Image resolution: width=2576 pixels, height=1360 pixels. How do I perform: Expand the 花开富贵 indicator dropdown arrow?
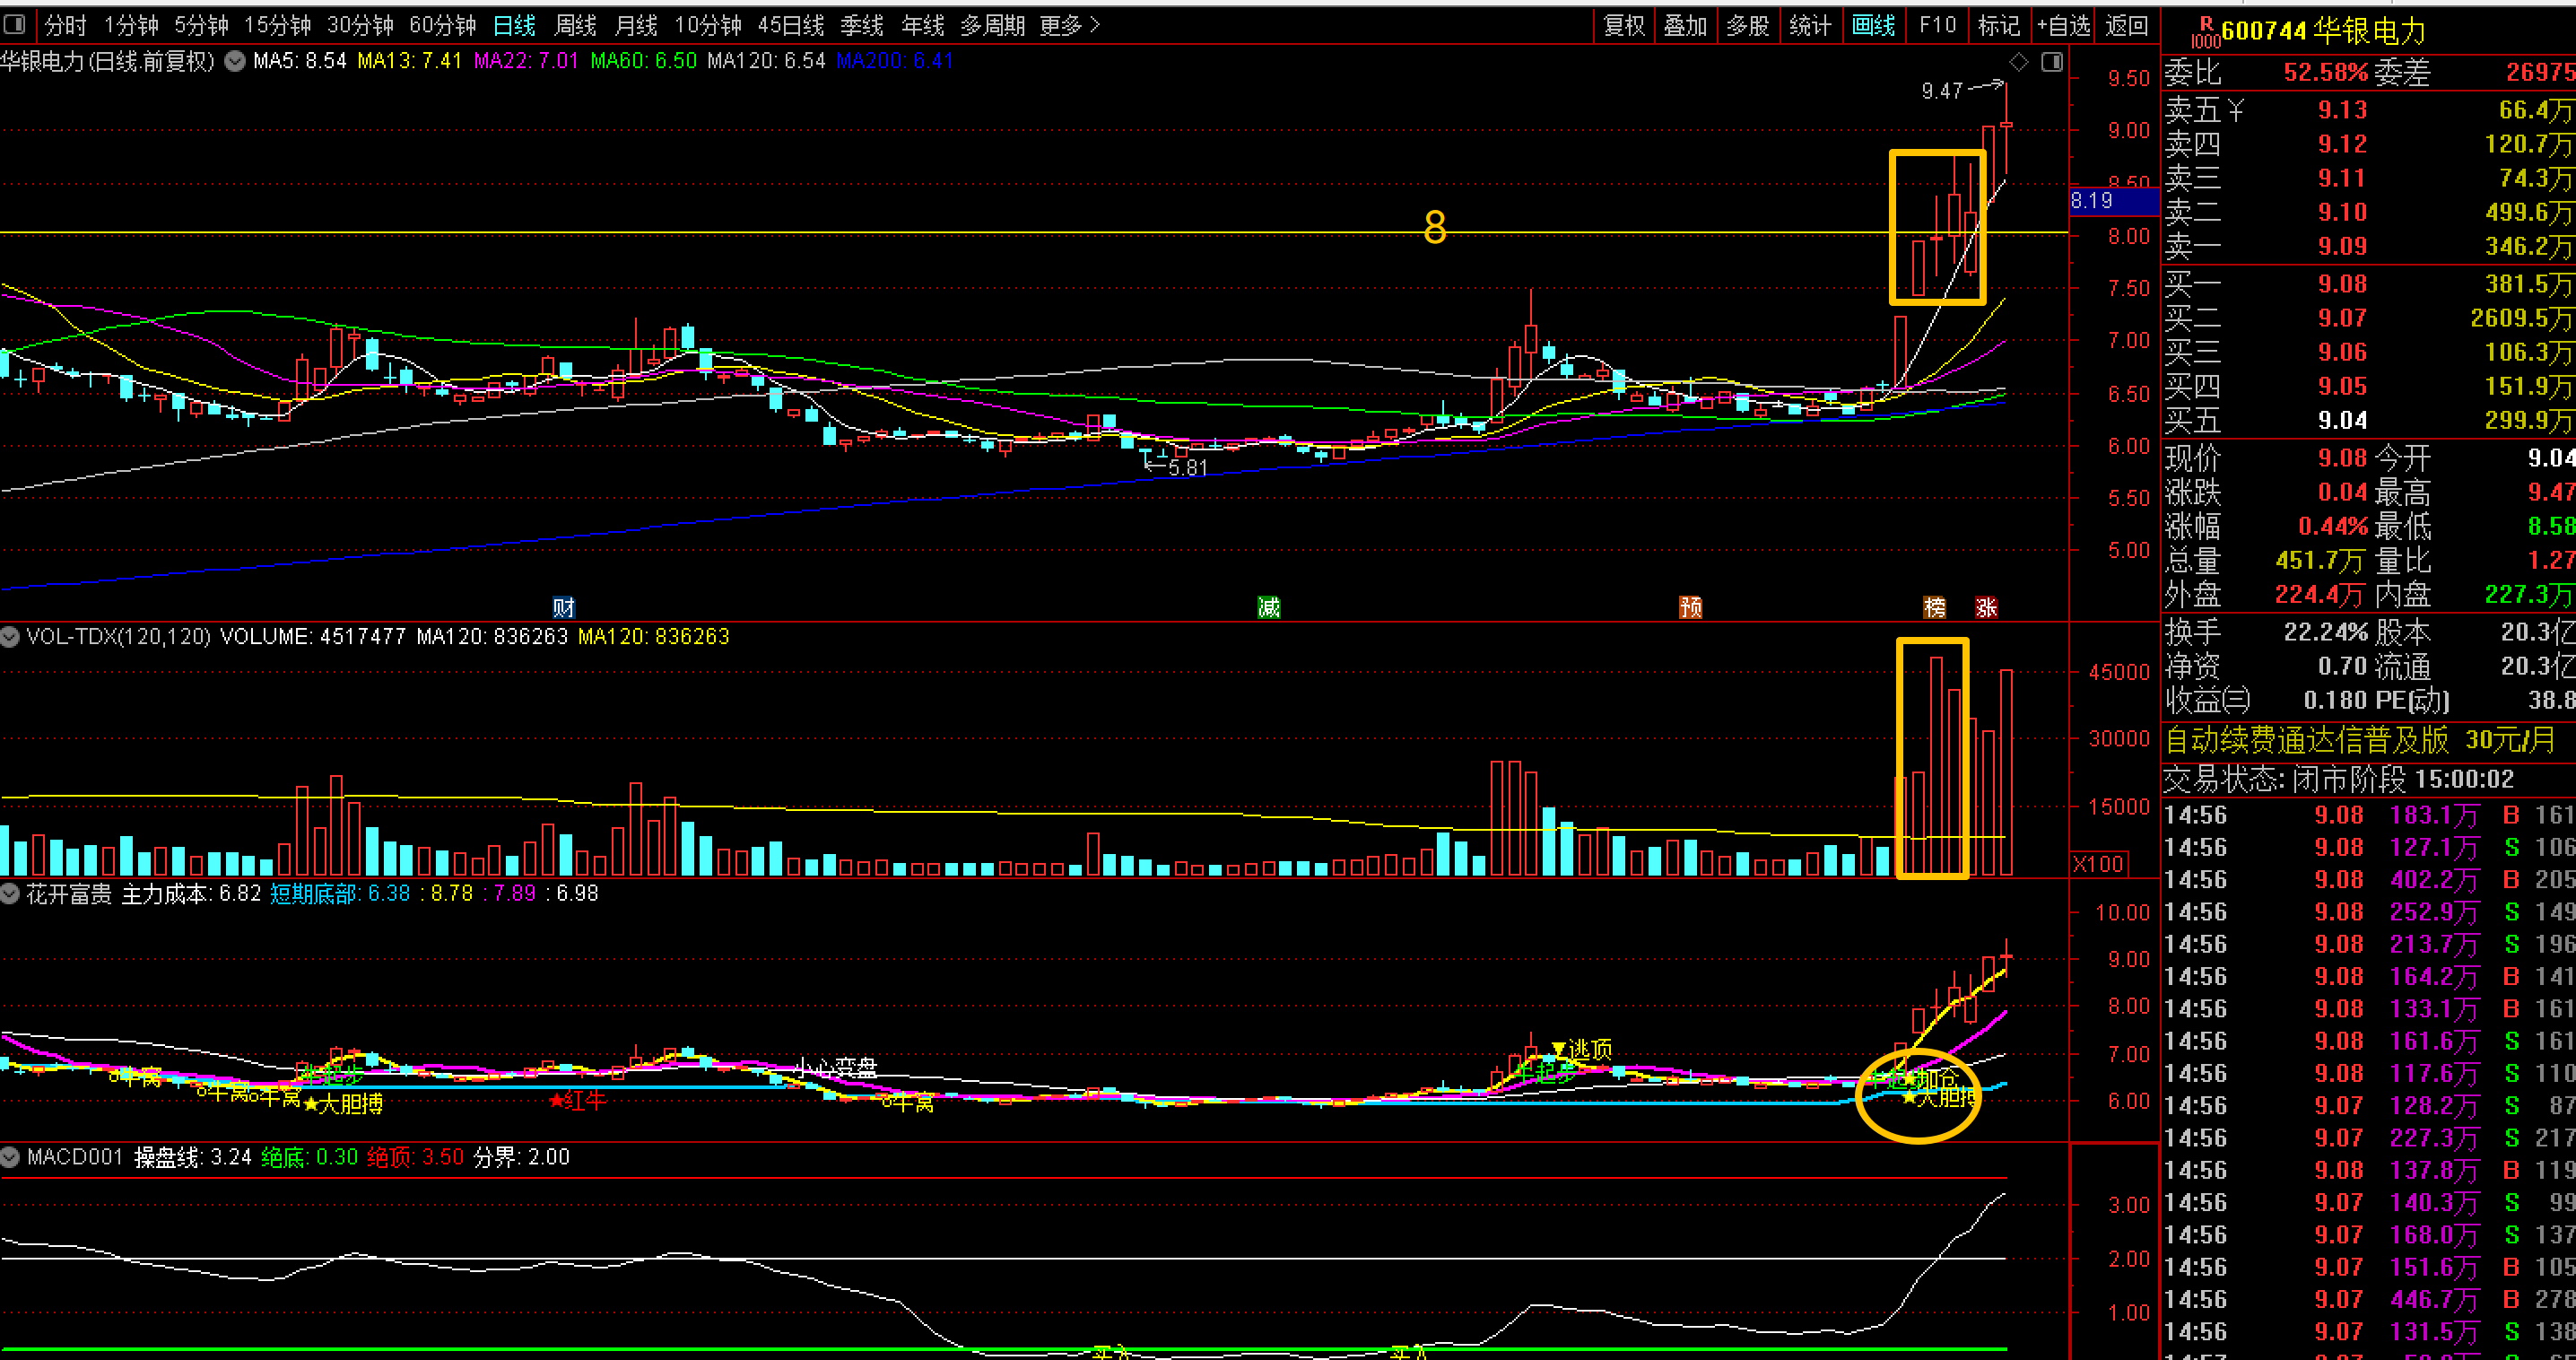pos(10,893)
